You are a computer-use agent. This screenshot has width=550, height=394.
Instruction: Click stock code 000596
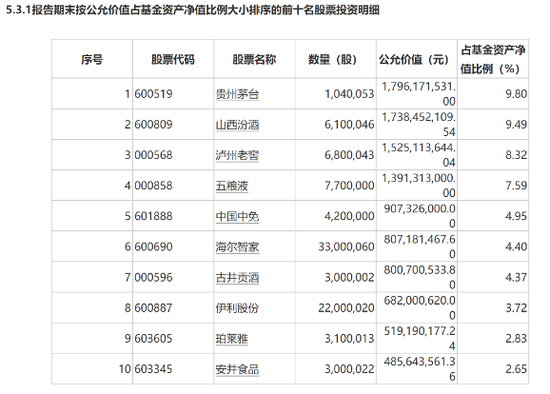pos(154,278)
